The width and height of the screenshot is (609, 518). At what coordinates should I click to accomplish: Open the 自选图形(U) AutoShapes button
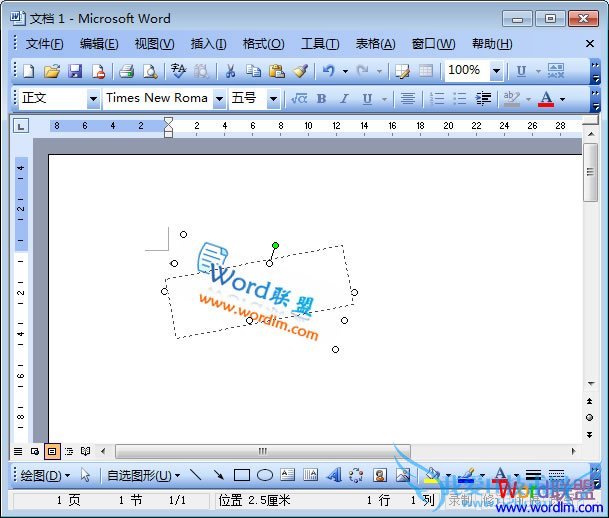143,476
